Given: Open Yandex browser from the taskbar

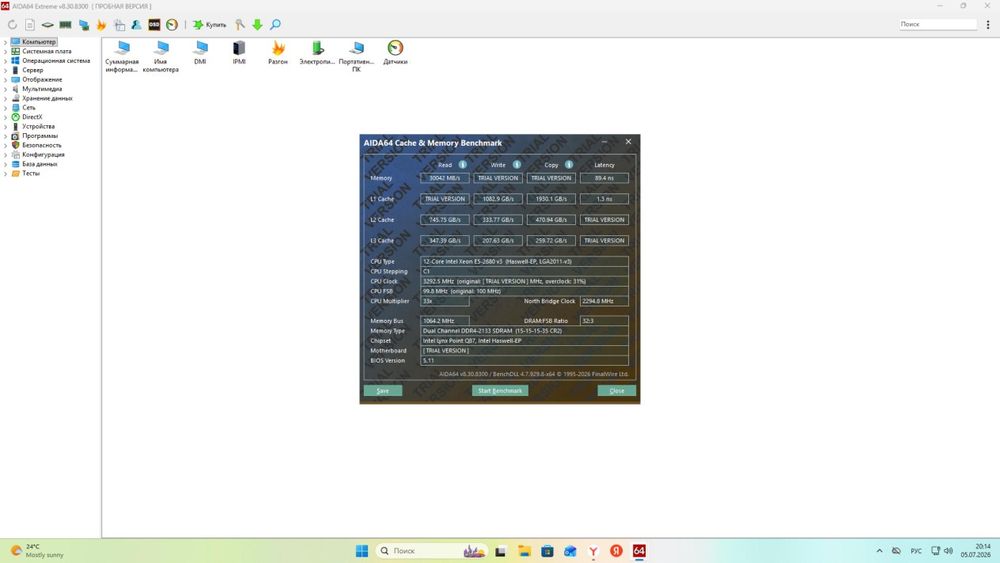Looking at the screenshot, I should pos(593,551).
